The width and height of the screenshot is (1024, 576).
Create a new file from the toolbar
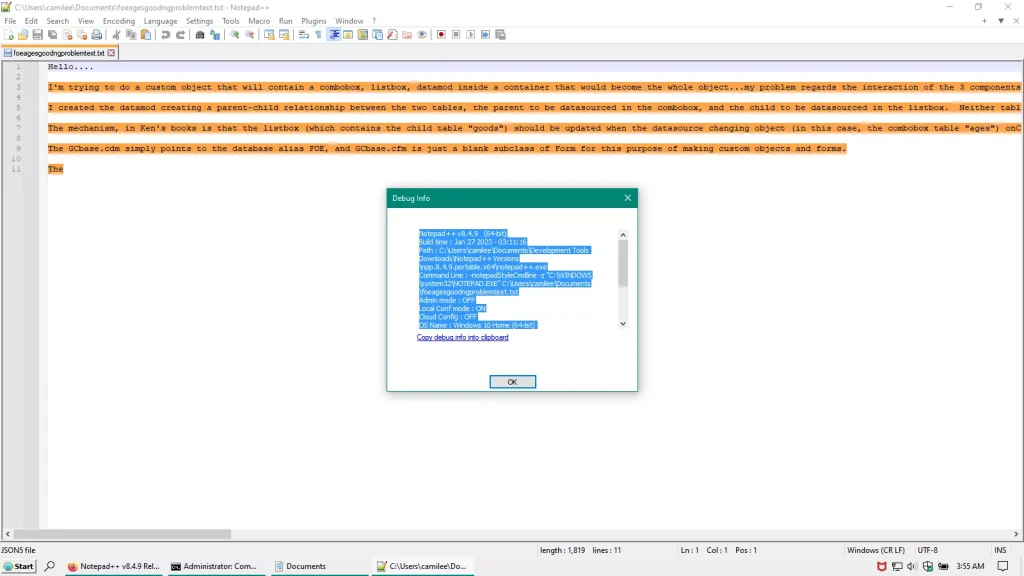click(8, 34)
